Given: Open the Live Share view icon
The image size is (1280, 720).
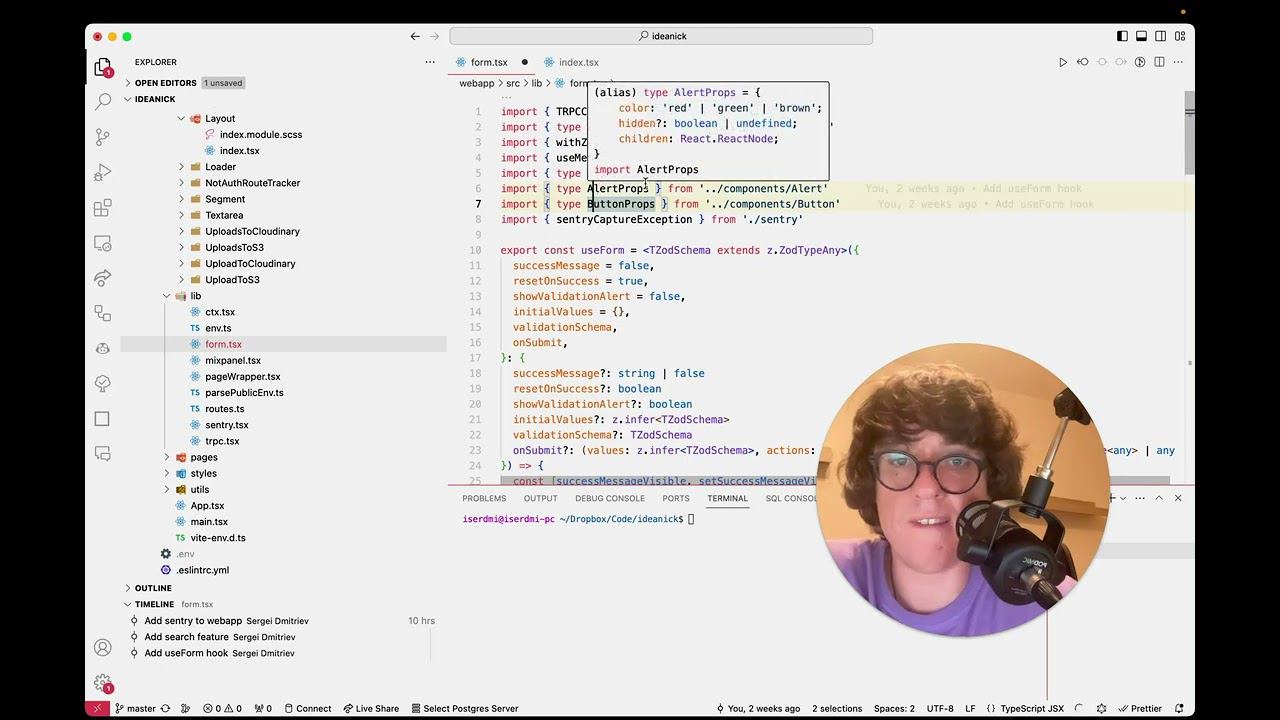Looking at the screenshot, I should click(x=102, y=278).
